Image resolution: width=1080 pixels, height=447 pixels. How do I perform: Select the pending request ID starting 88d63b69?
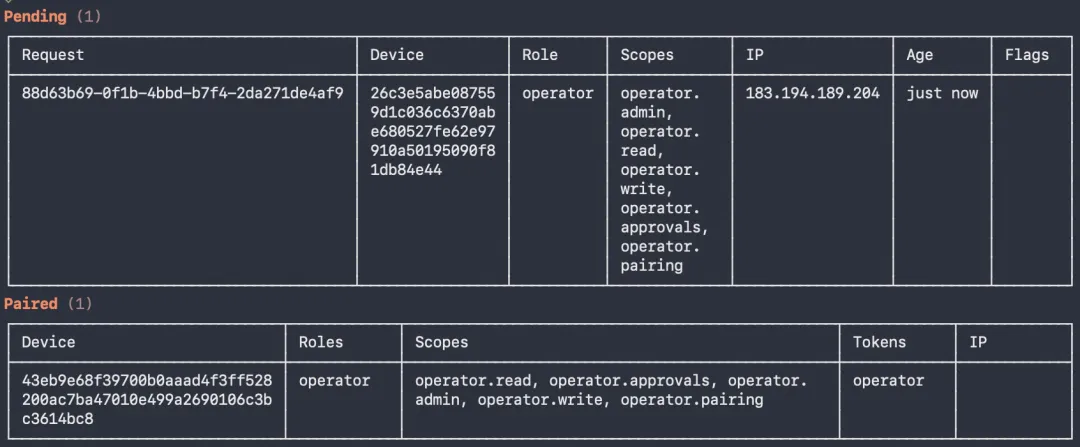click(x=182, y=93)
